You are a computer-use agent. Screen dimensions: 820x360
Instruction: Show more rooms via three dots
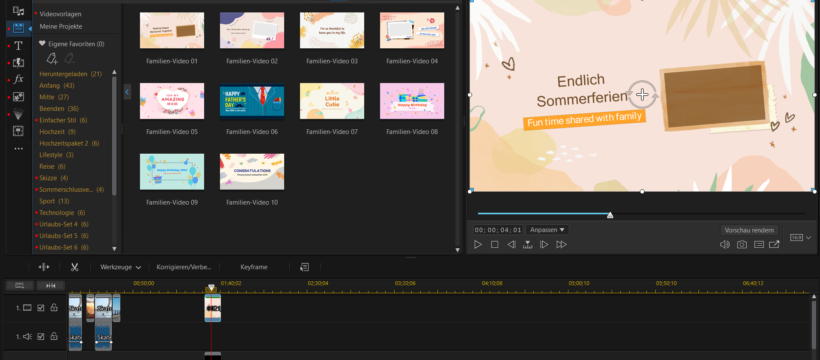point(18,149)
